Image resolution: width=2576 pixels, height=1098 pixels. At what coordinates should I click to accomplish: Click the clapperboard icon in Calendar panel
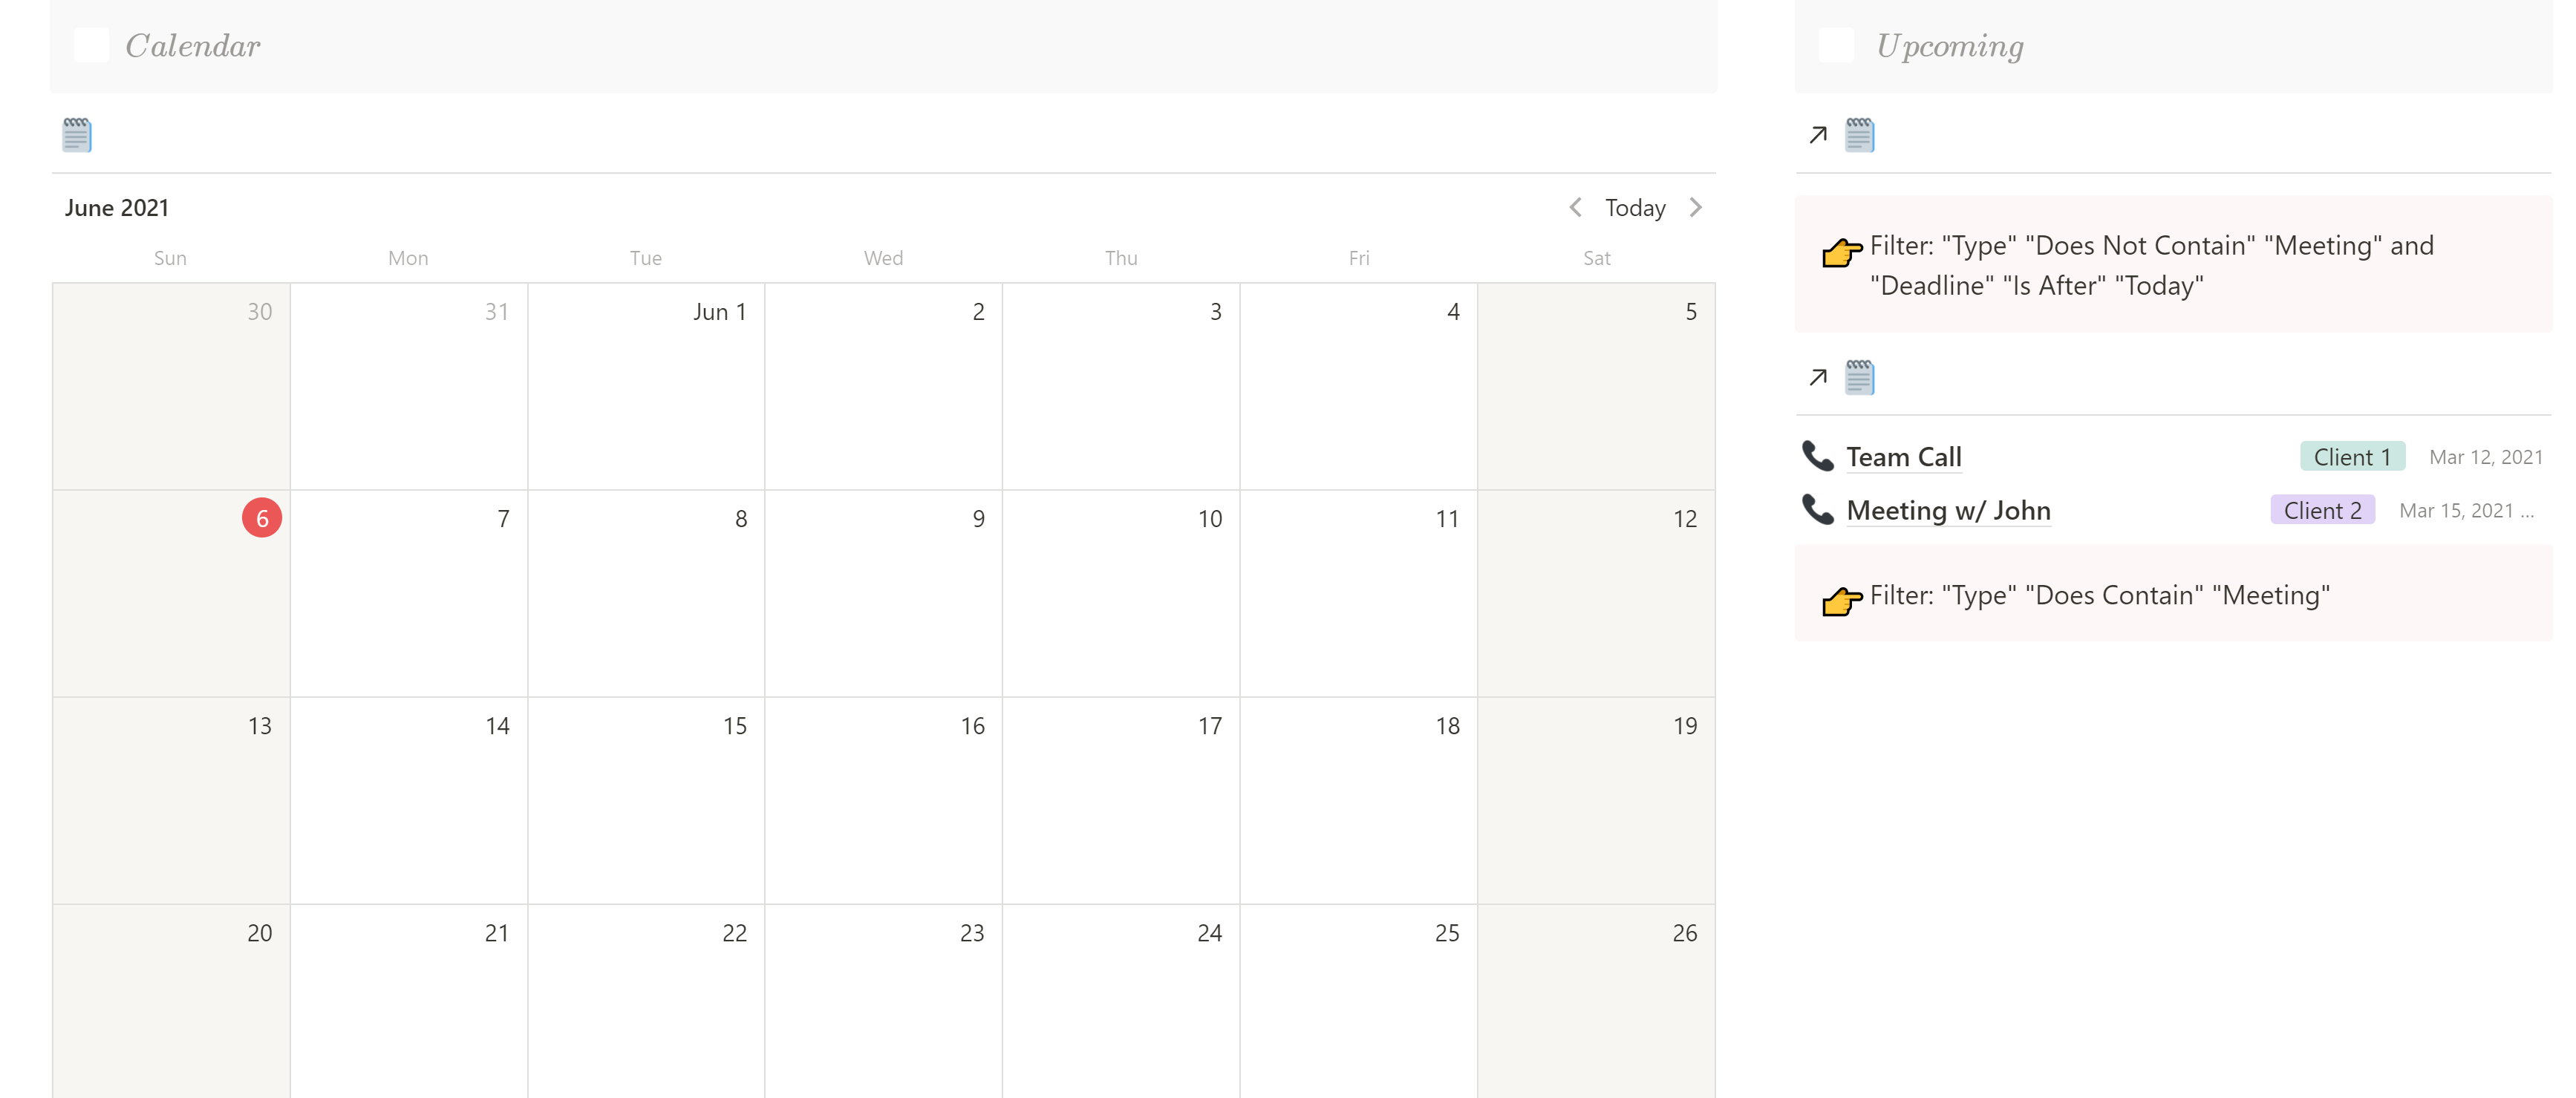(x=77, y=134)
